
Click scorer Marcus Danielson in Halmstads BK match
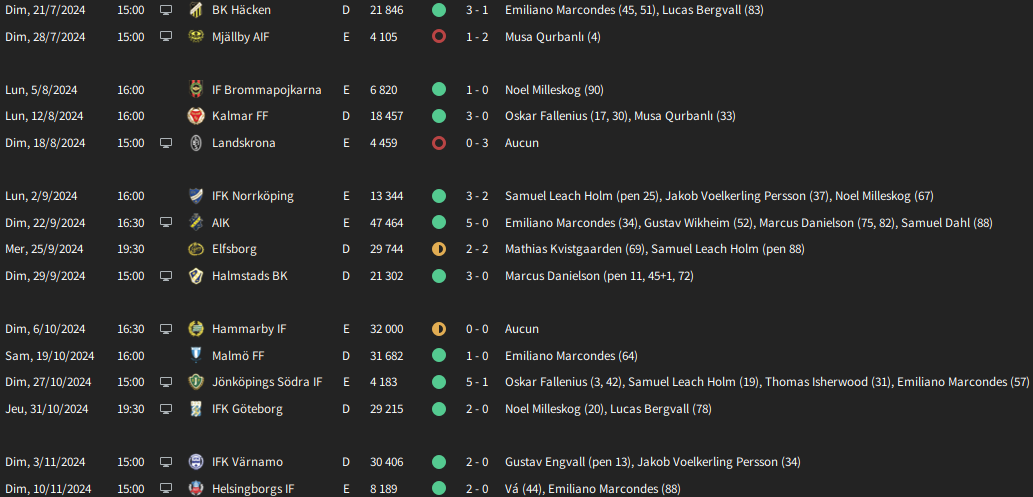(553, 276)
